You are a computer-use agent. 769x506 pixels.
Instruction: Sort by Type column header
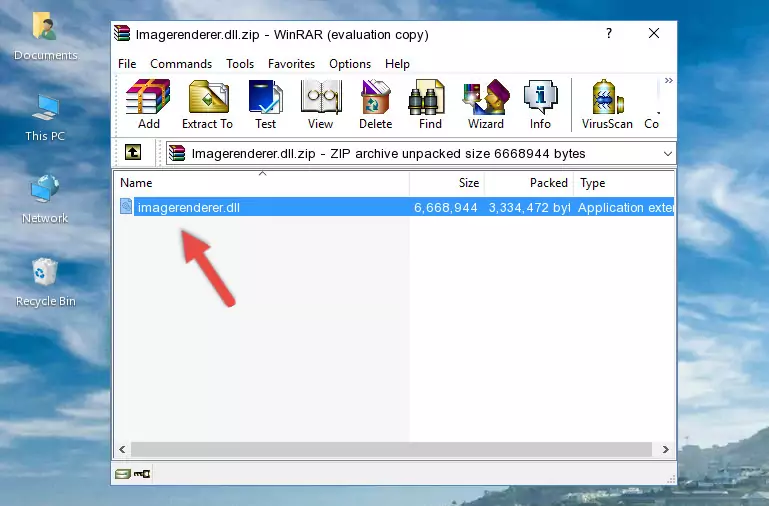pos(624,183)
